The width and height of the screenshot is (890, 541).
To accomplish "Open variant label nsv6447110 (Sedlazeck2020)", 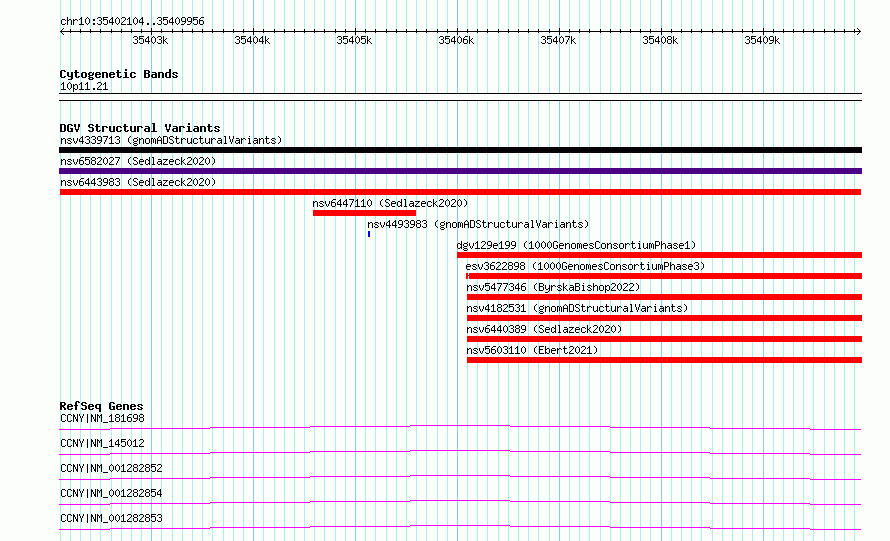I will (390, 203).
